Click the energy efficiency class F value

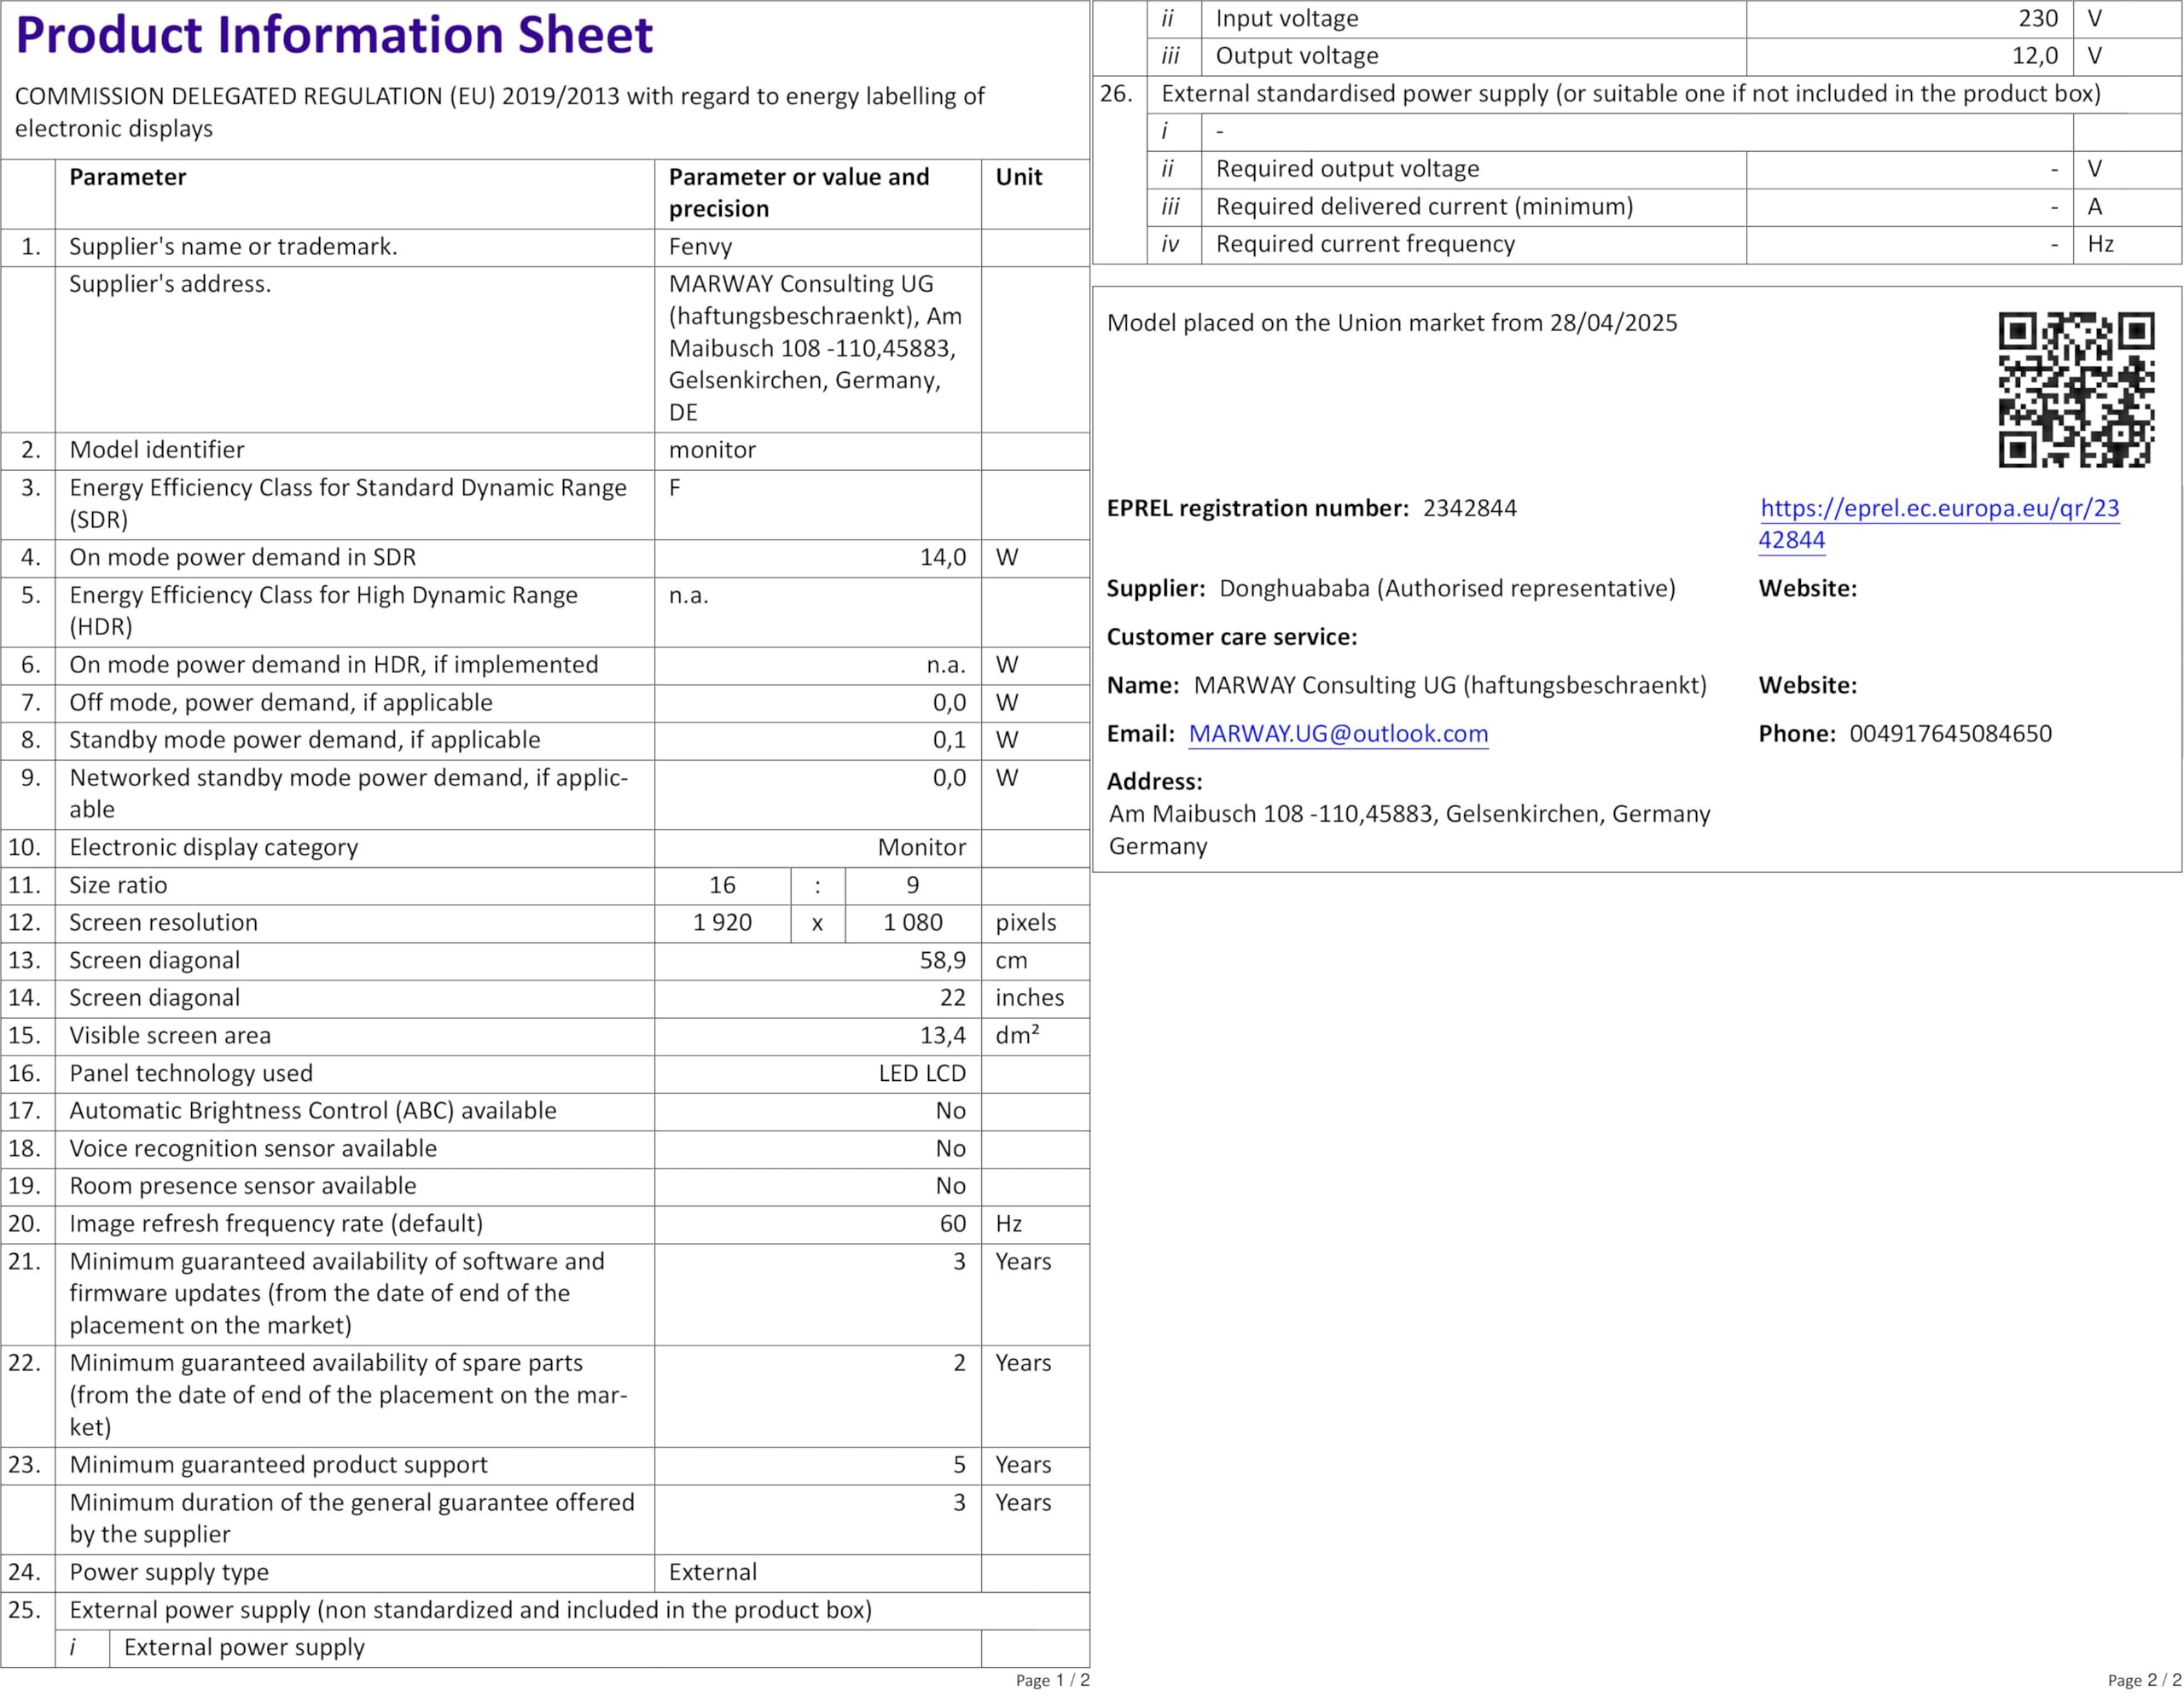(x=675, y=488)
